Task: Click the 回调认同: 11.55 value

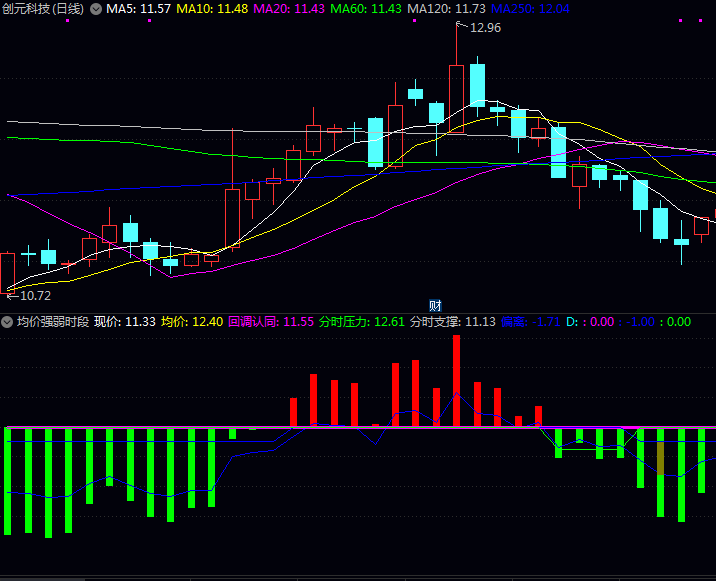Action: pyautogui.click(x=271, y=322)
